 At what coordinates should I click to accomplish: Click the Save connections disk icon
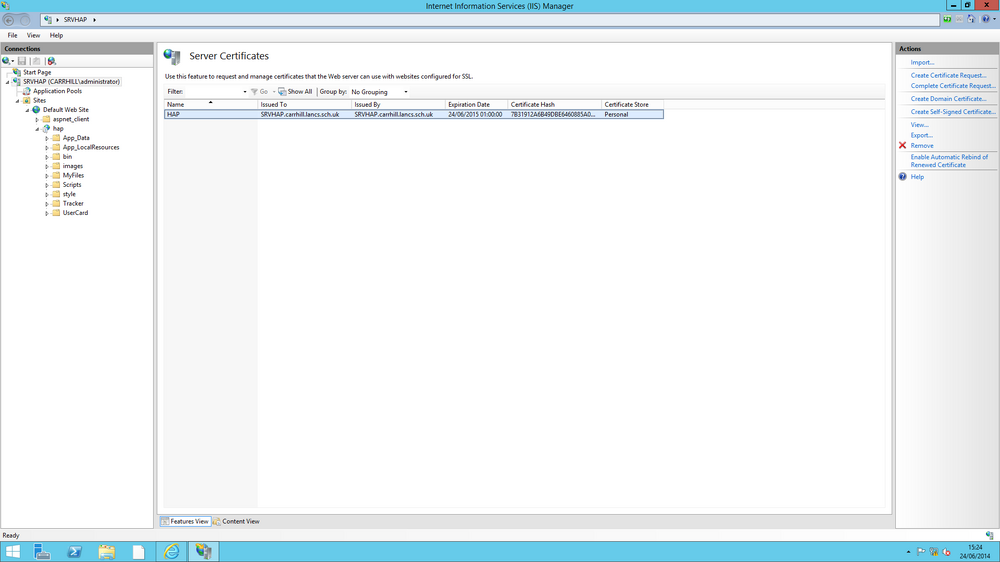(x=22, y=61)
